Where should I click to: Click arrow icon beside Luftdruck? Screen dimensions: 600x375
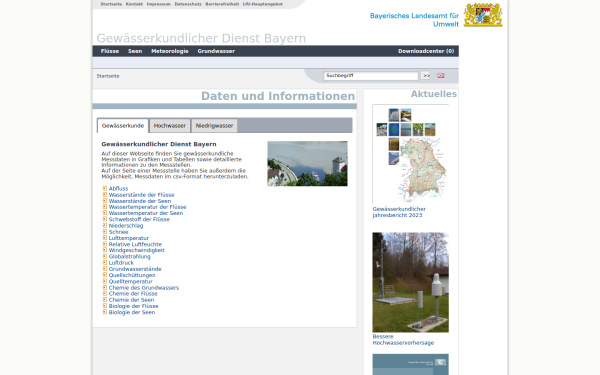[x=104, y=262]
